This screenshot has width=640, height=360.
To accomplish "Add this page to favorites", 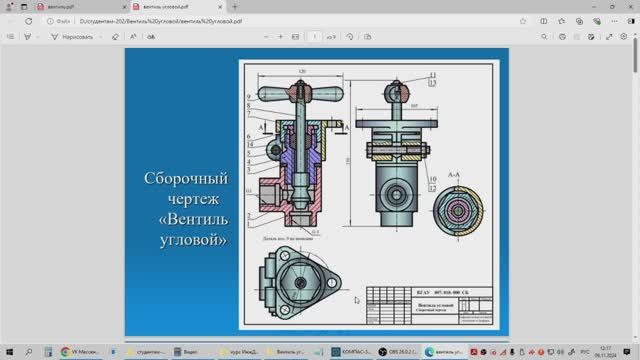I will click(x=523, y=21).
